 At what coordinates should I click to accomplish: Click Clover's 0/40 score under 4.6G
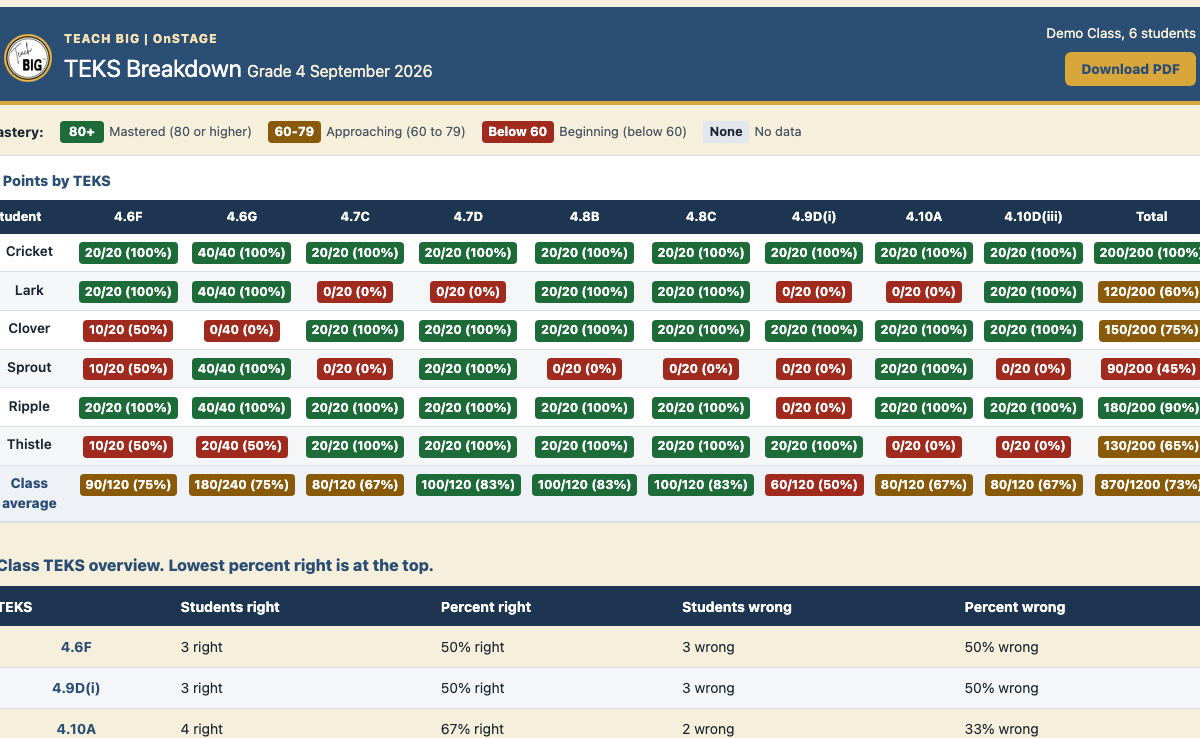click(x=241, y=330)
